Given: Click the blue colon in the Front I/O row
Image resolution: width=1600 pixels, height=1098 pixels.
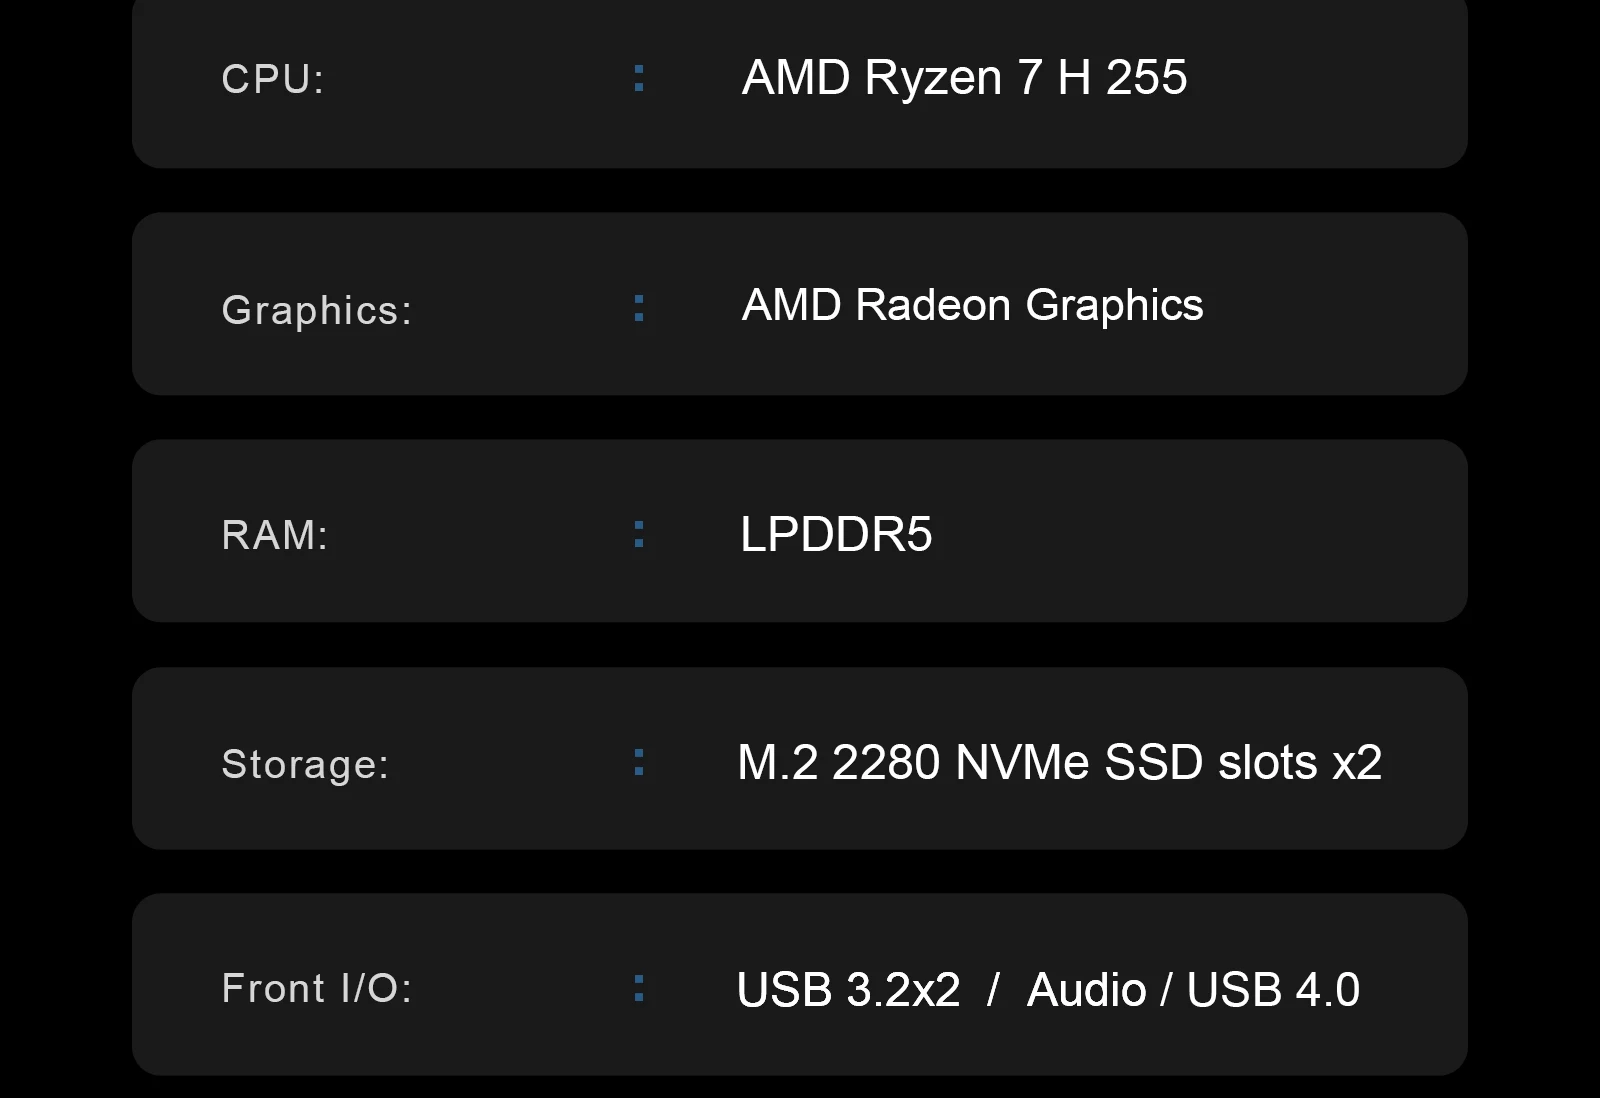Looking at the screenshot, I should point(639,988).
